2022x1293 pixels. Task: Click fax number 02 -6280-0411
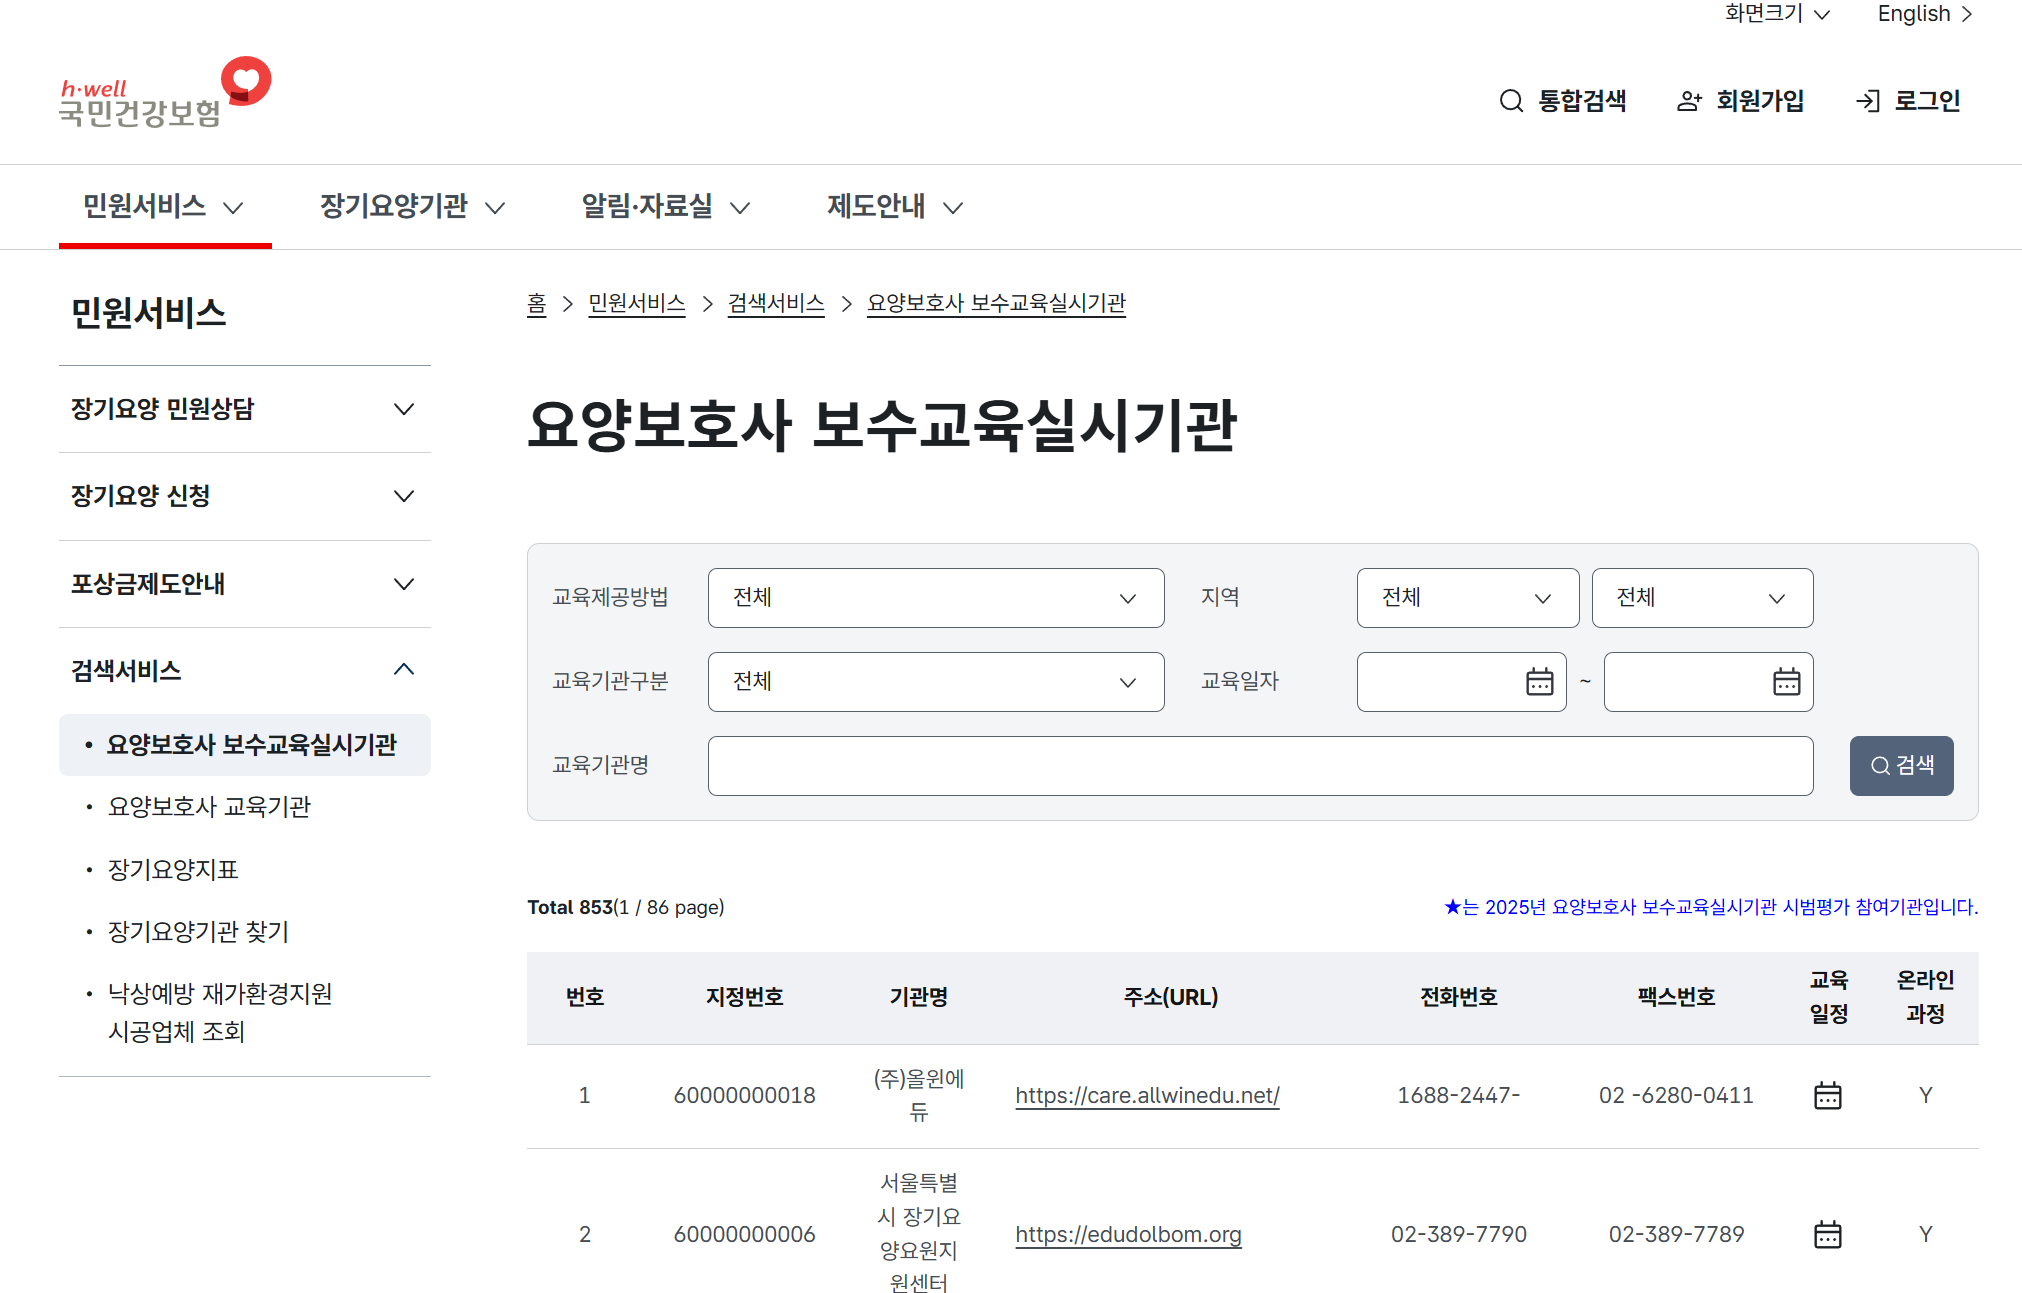(x=1676, y=1096)
